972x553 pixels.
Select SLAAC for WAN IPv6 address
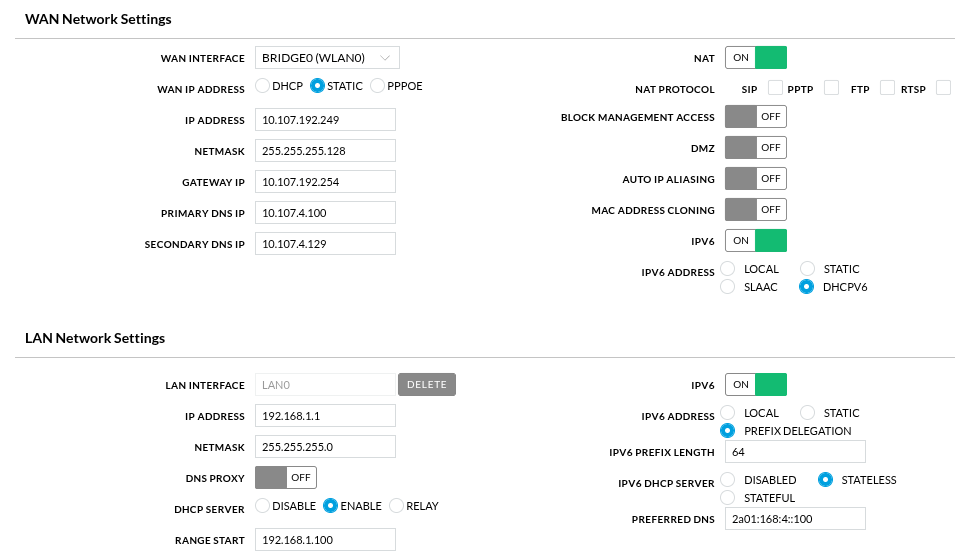click(x=728, y=287)
